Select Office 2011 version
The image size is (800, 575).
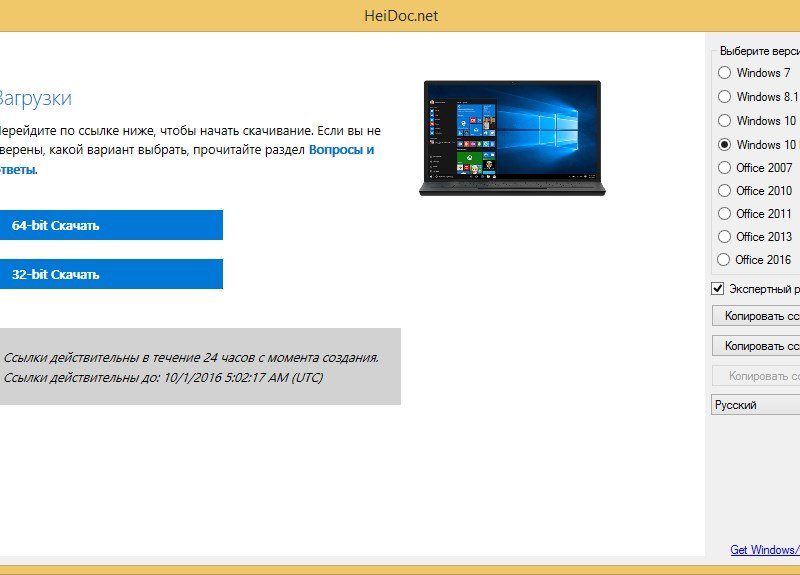point(724,213)
